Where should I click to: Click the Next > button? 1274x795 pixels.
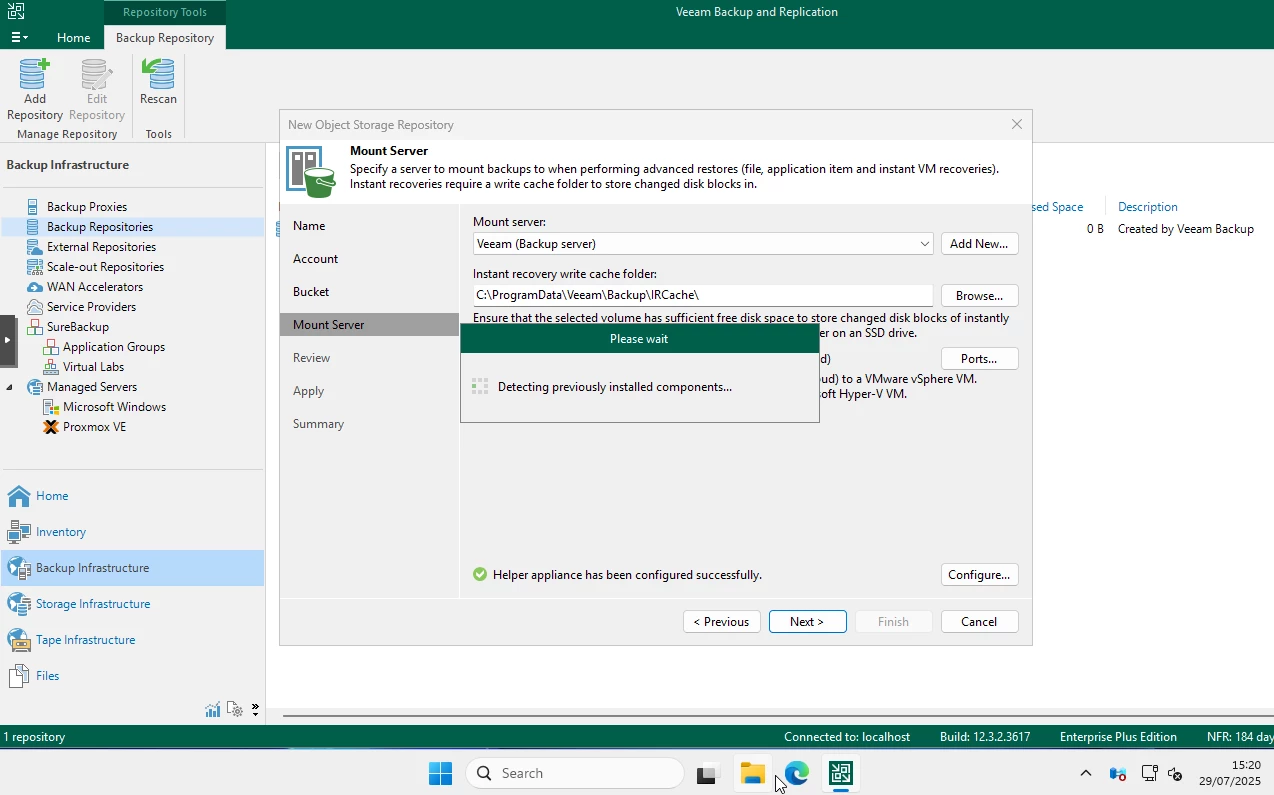807,622
